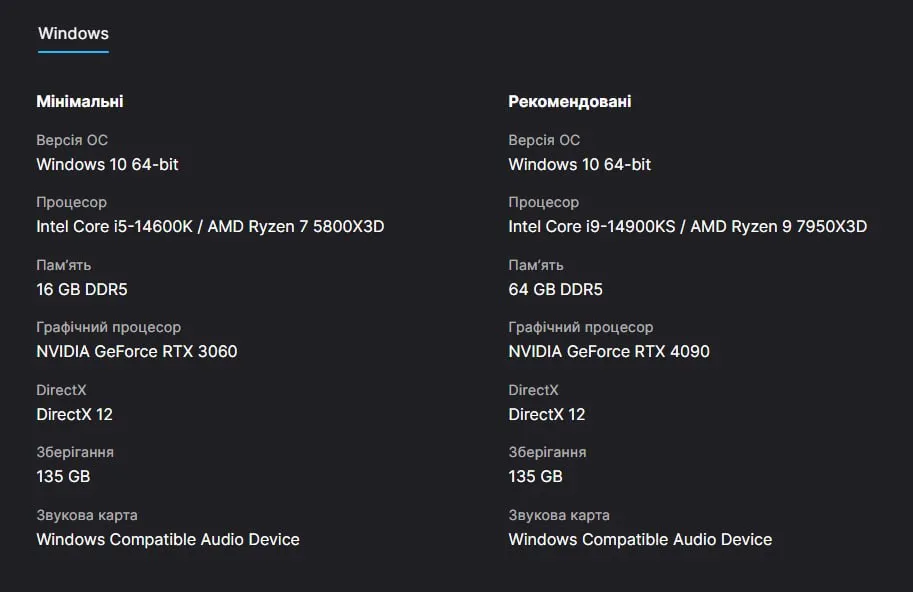
Task: Click Windows Compatible Audio Device under Рекомендовані
Action: [640, 540]
